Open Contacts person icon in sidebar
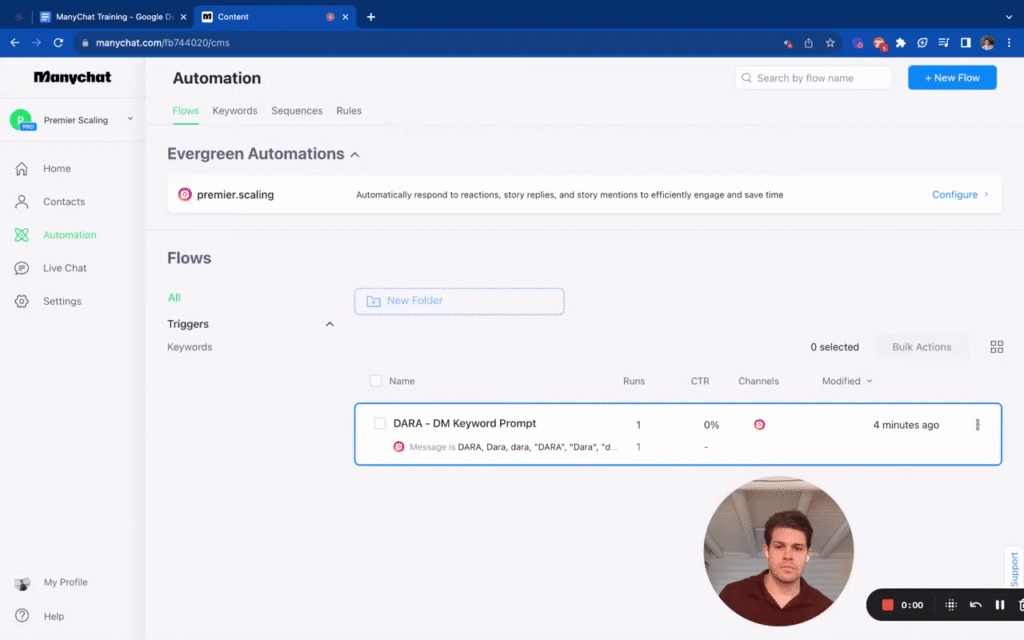 click(x=22, y=202)
